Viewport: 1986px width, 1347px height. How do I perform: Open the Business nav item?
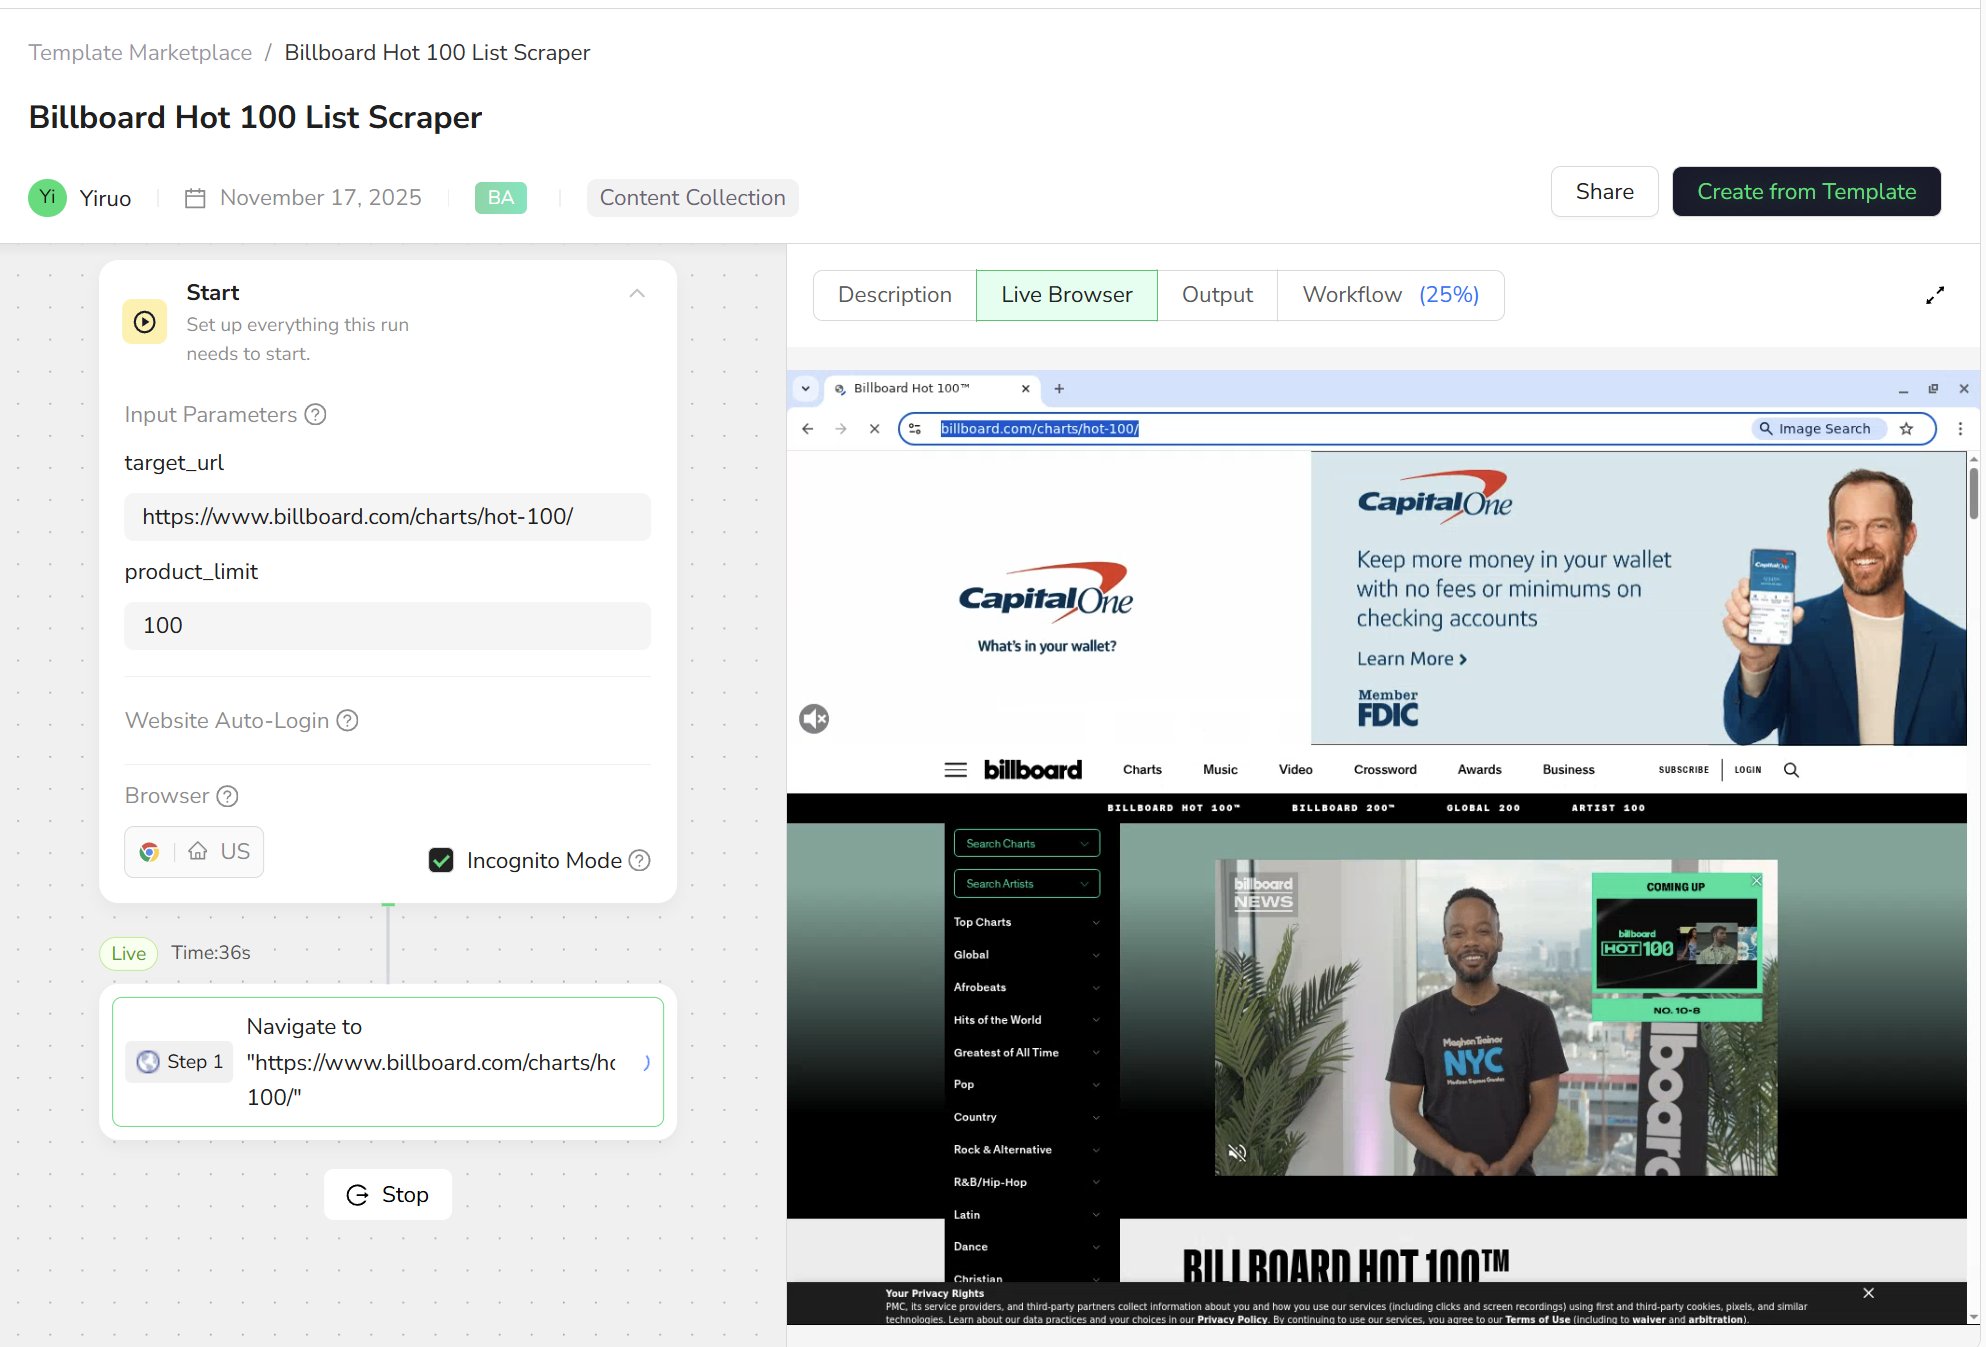[x=1569, y=770]
